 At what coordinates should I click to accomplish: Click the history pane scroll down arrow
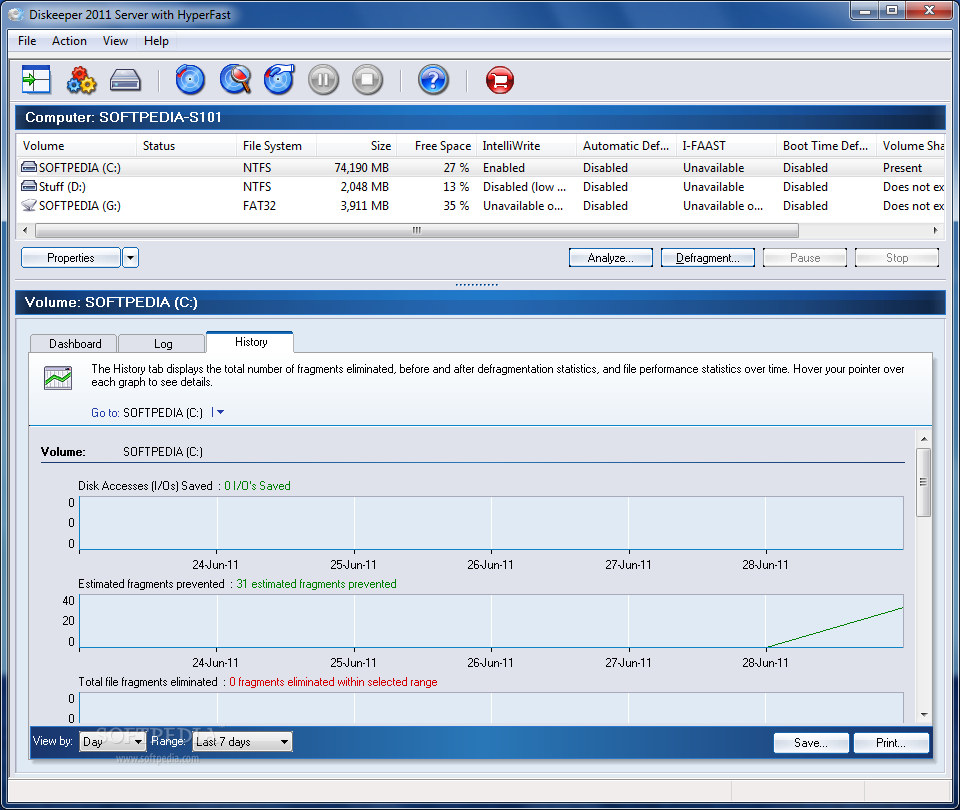923,714
